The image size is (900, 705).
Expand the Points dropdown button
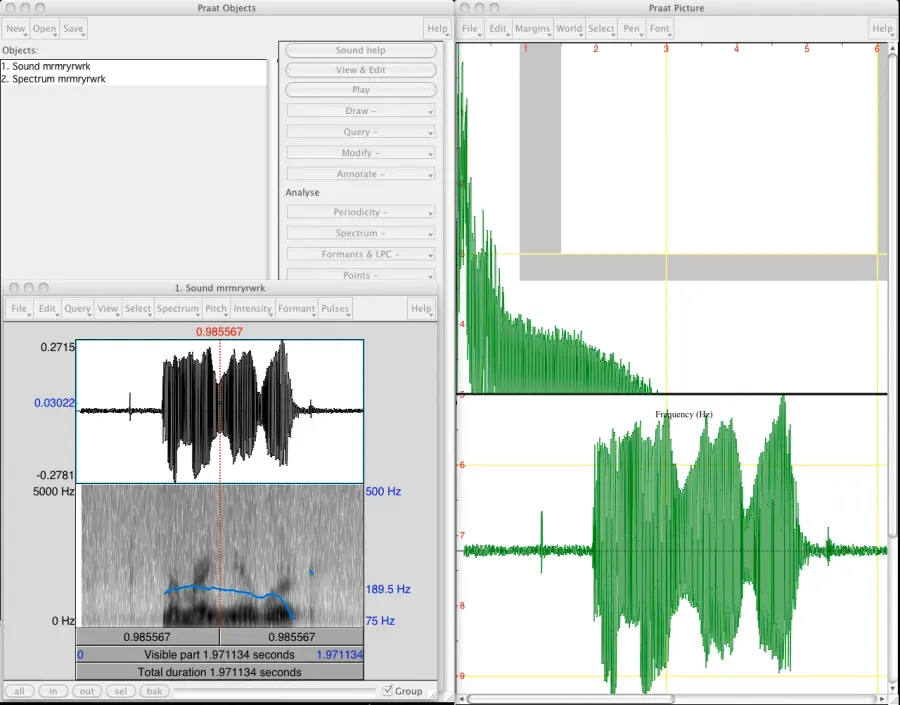(x=360, y=276)
